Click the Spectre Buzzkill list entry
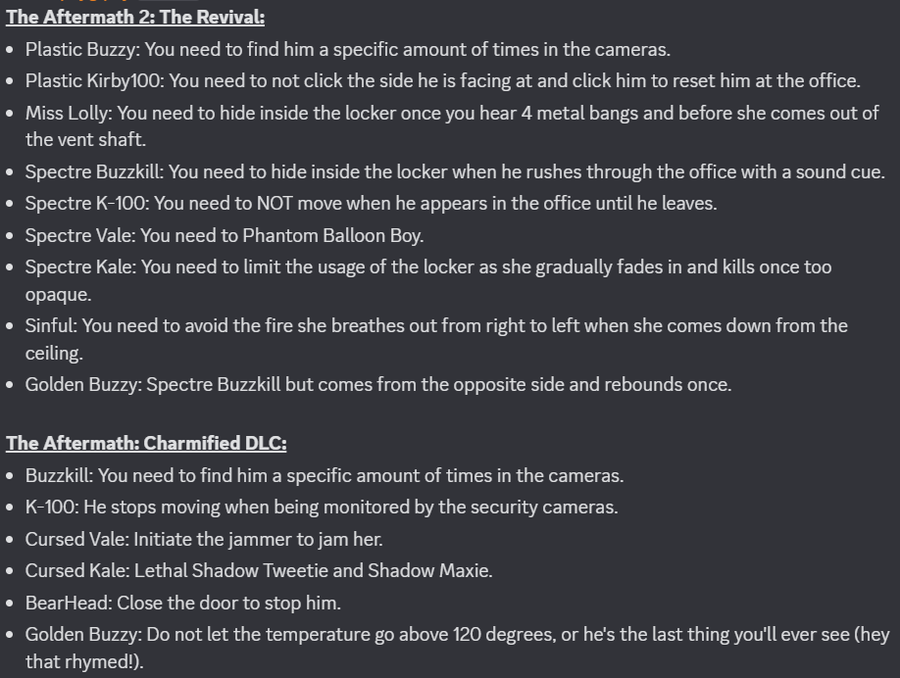This screenshot has height=678, width=900. pos(454,172)
